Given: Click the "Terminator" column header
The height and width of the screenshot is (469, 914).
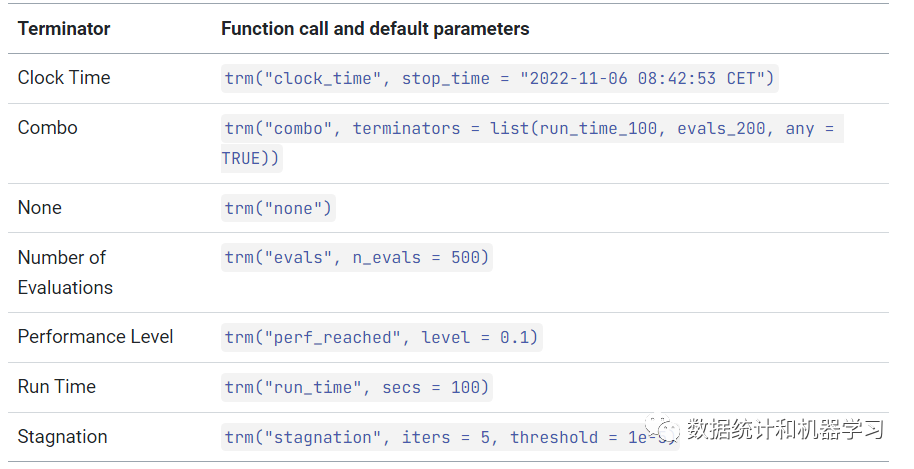Looking at the screenshot, I should coord(62,29).
